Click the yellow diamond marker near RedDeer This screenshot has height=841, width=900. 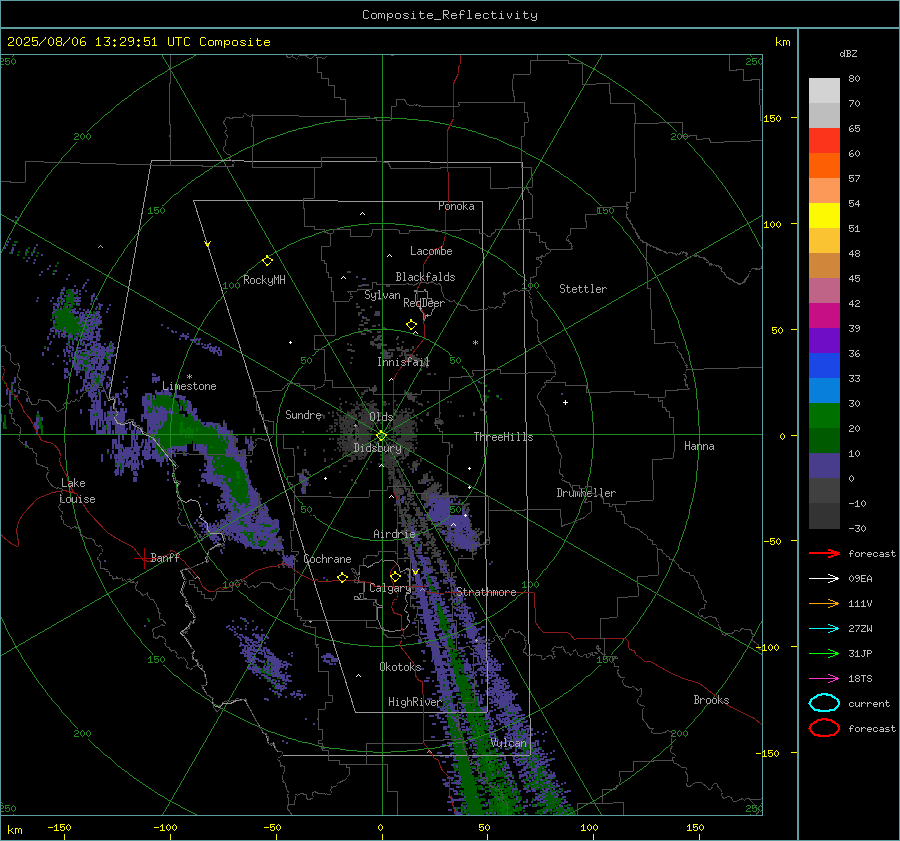pyautogui.click(x=411, y=325)
